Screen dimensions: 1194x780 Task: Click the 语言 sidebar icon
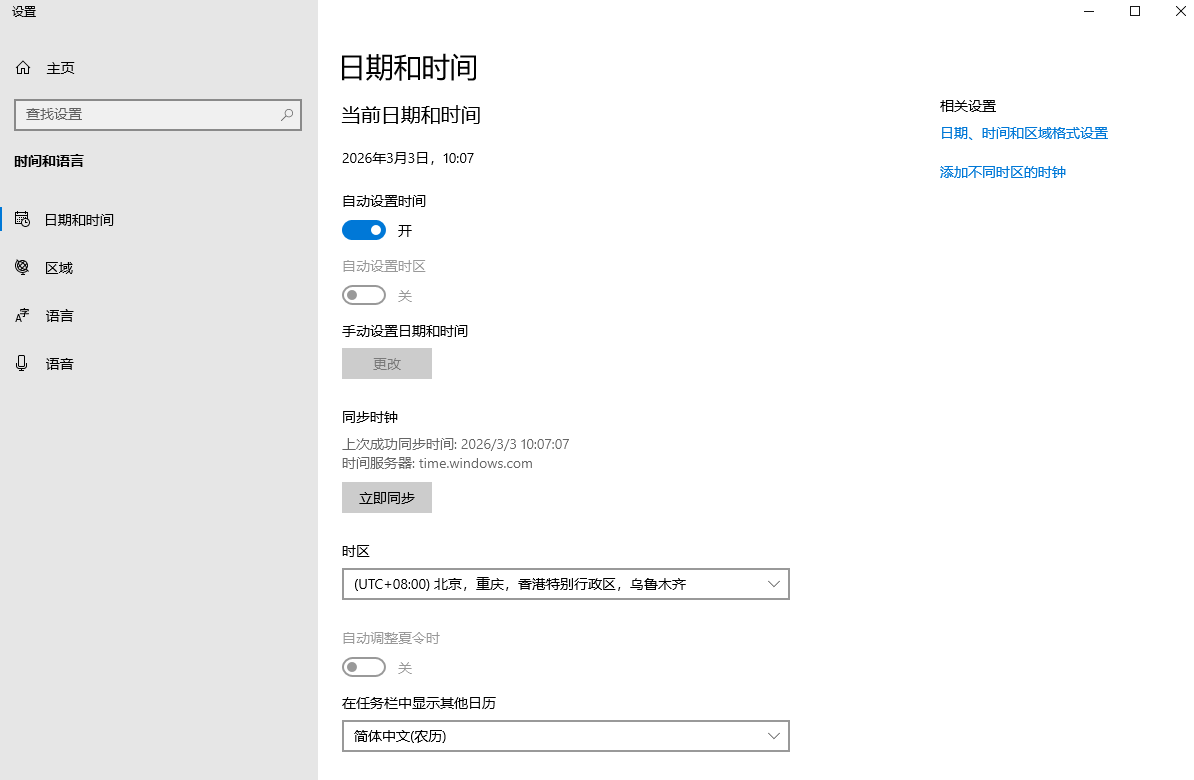click(x=22, y=315)
